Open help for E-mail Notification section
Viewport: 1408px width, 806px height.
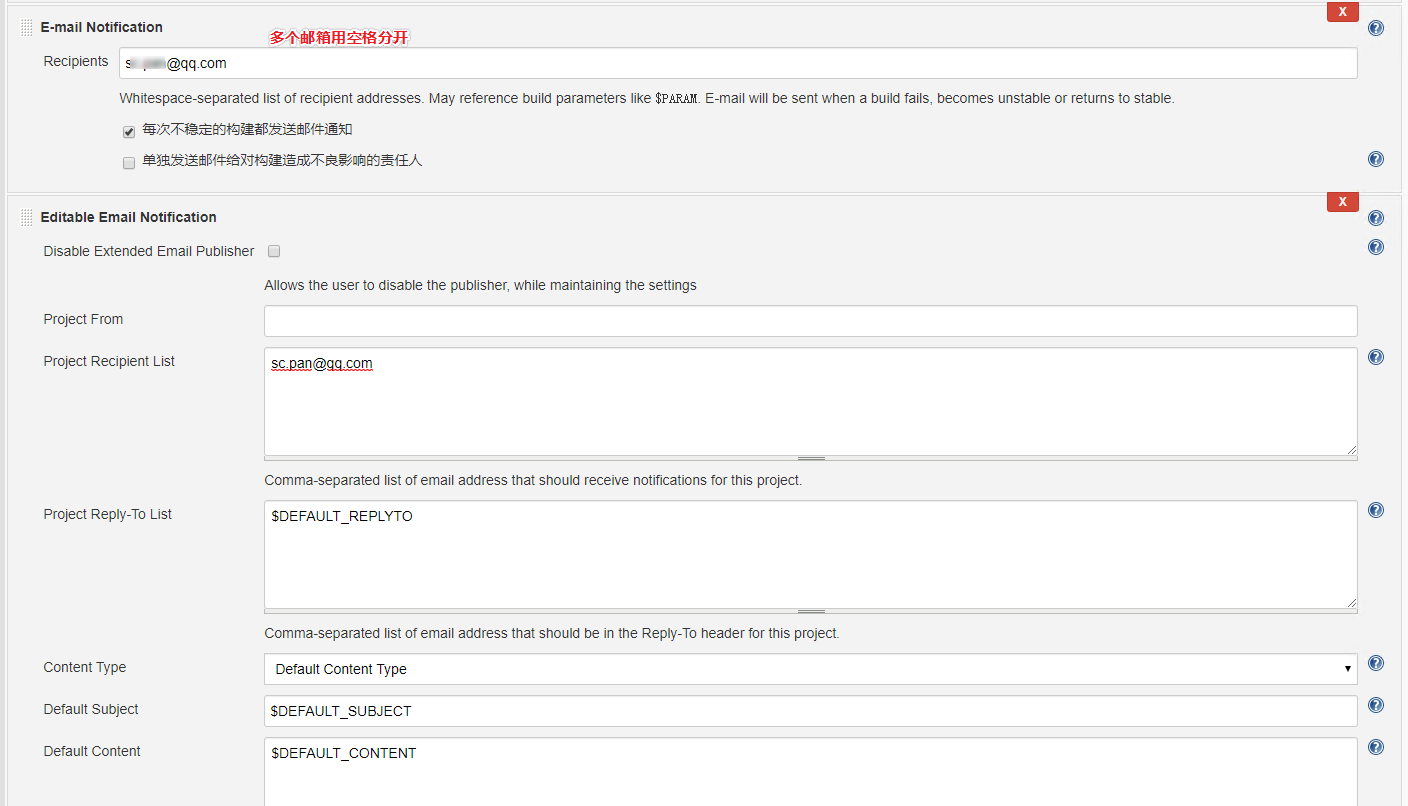(1376, 28)
